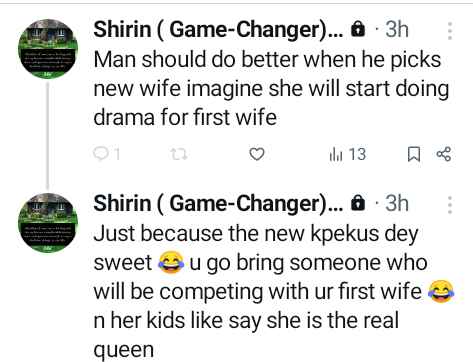Viewport: 473px width, 362px height.
Task: Open the profile picture of the second post
Action: [x=48, y=223]
